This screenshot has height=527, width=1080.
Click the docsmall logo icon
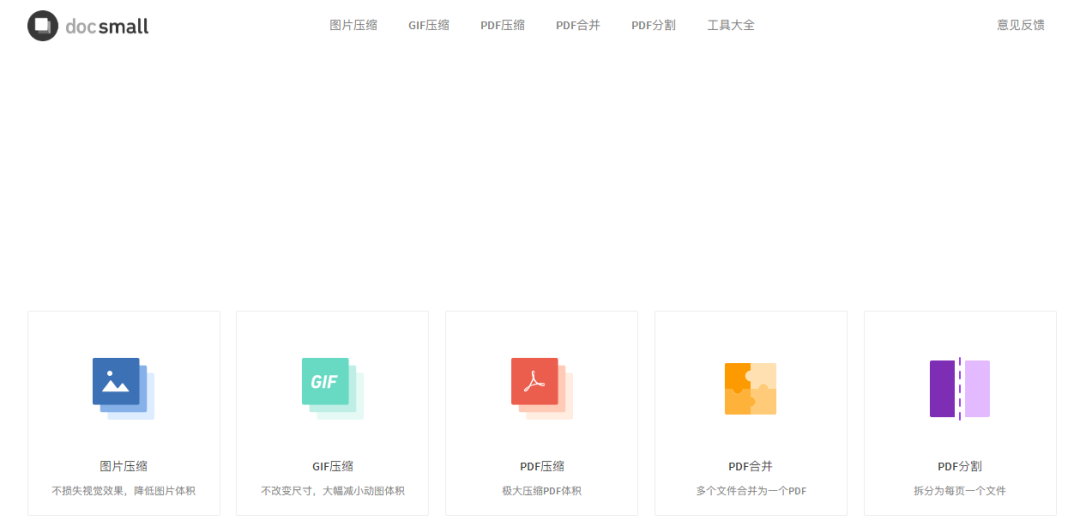pyautogui.click(x=43, y=25)
